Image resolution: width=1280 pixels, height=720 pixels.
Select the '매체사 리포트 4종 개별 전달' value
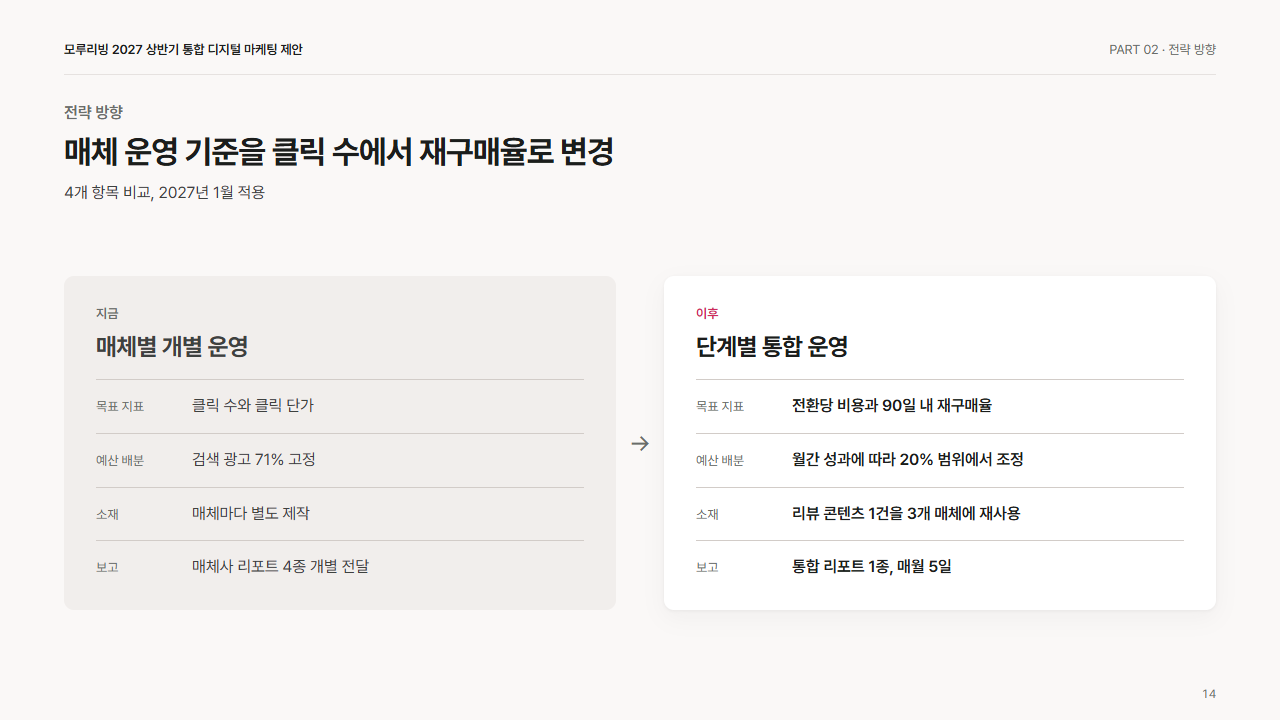[x=280, y=567]
